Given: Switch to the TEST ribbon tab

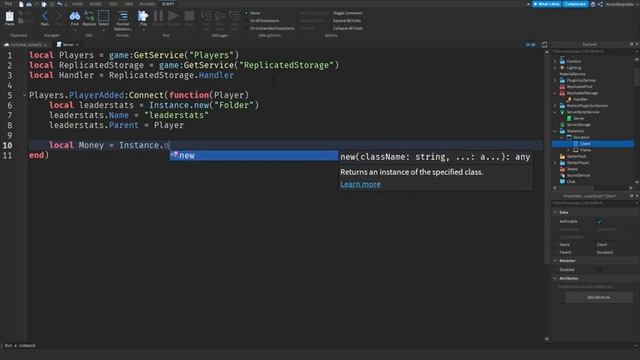Looking at the screenshot, I should coord(113,4).
